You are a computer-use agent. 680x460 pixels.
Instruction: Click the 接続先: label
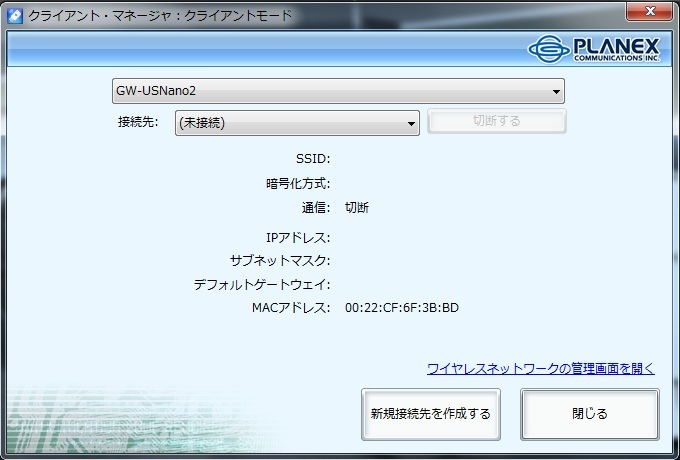(138, 122)
